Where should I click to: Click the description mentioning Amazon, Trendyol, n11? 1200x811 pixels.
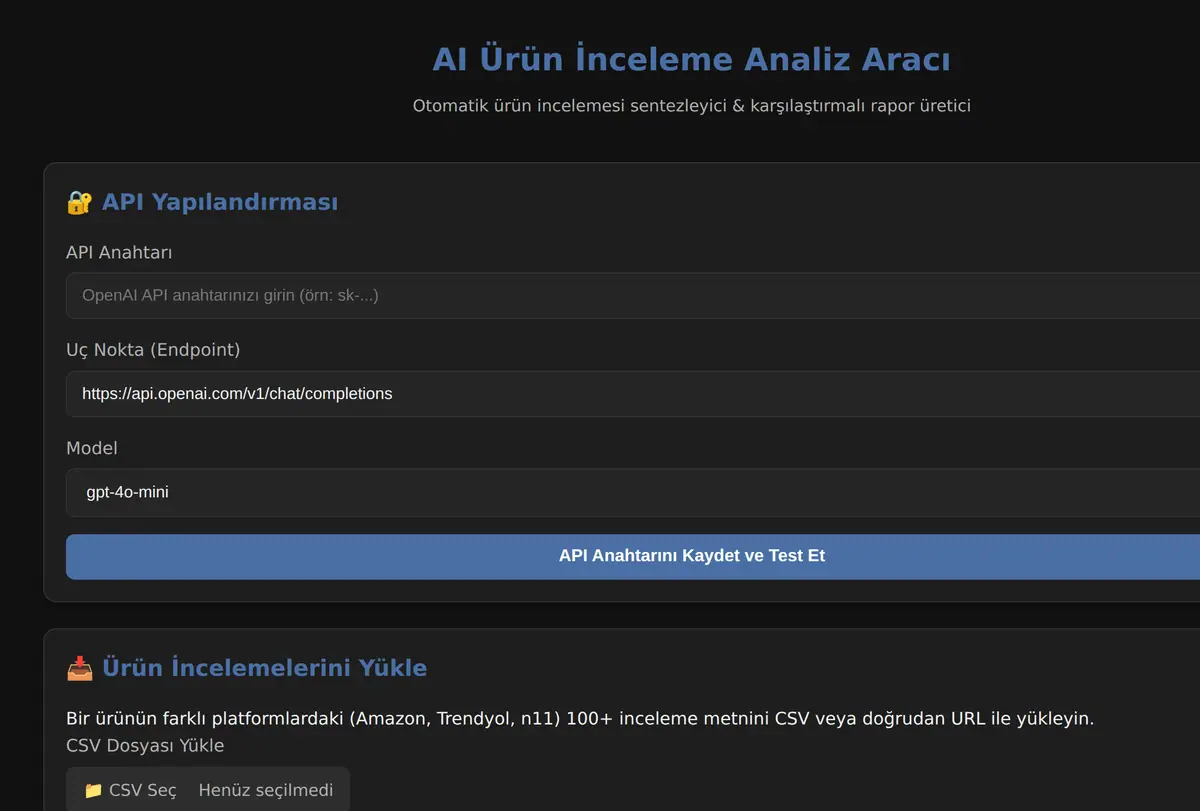point(580,718)
